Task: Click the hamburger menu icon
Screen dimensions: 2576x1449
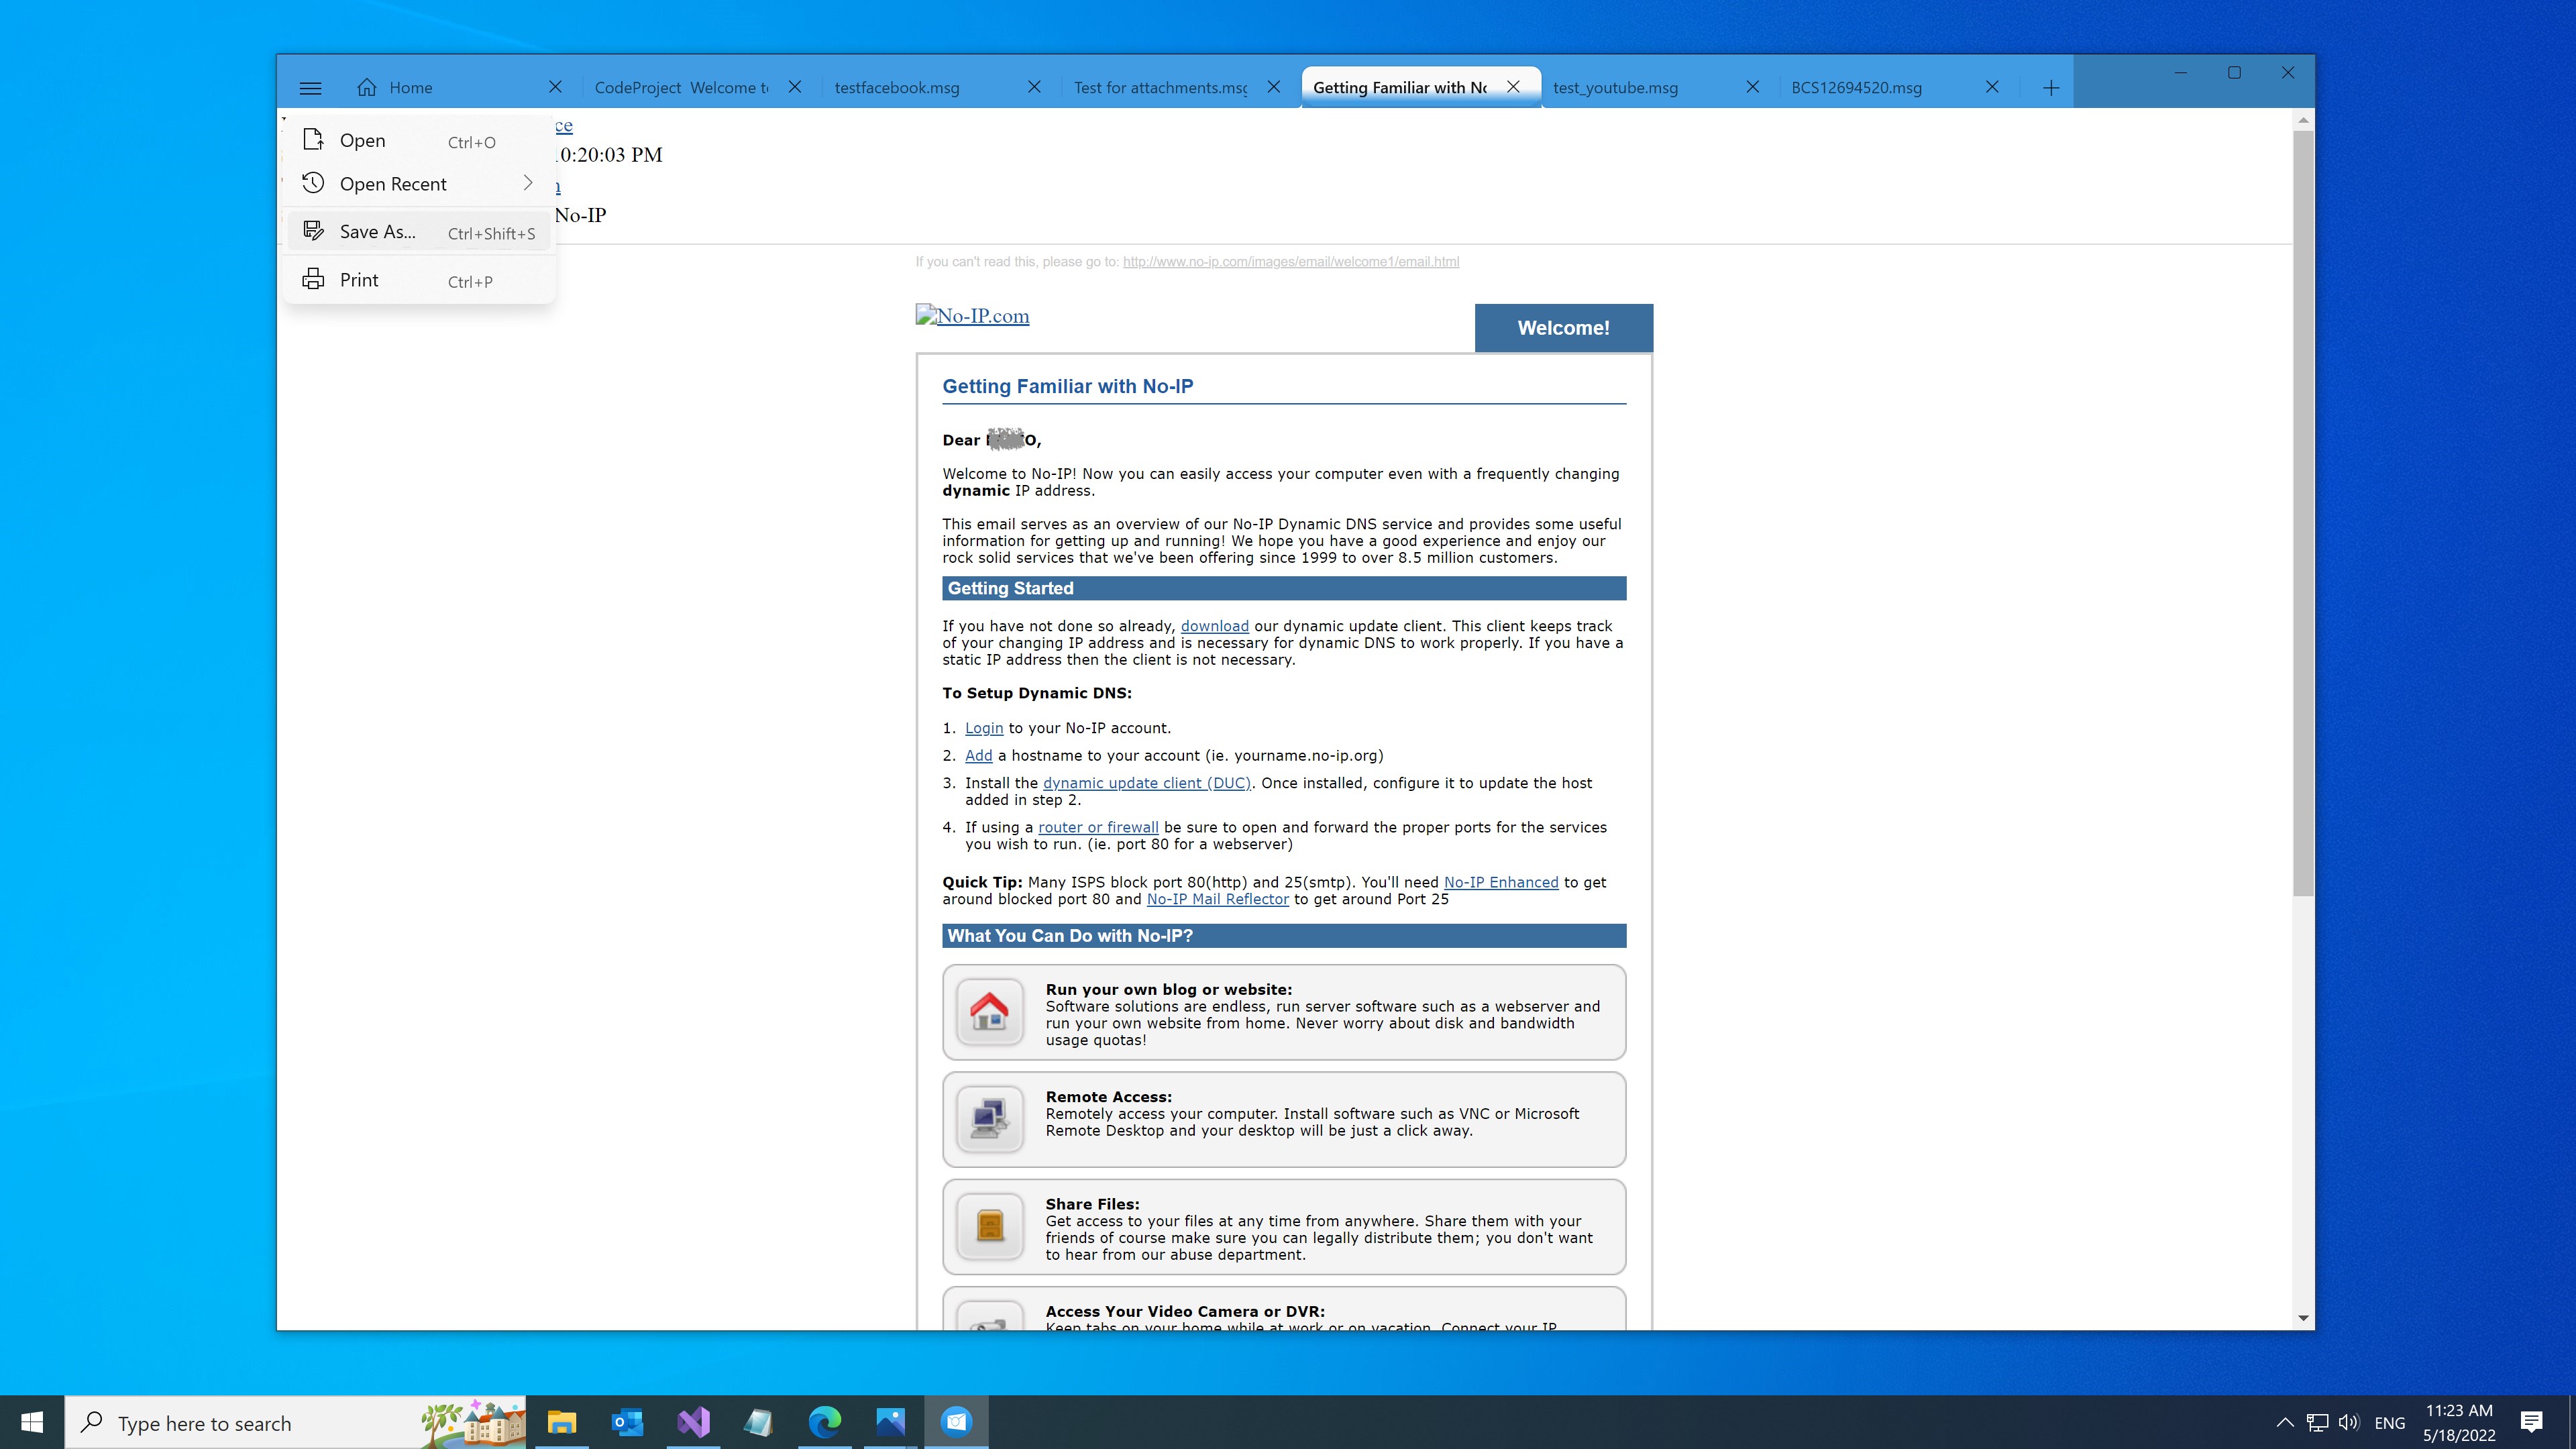Action: click(310, 88)
